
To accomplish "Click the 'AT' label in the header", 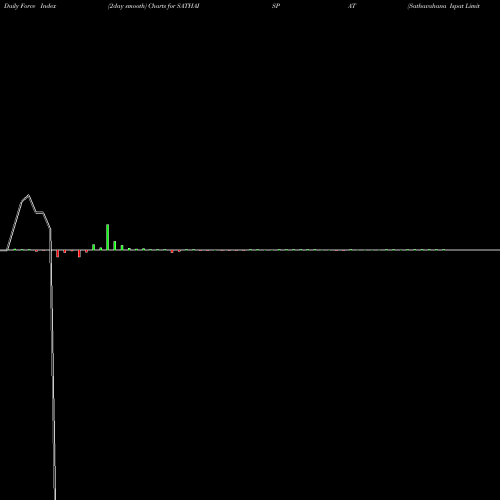I will tap(352, 6).
